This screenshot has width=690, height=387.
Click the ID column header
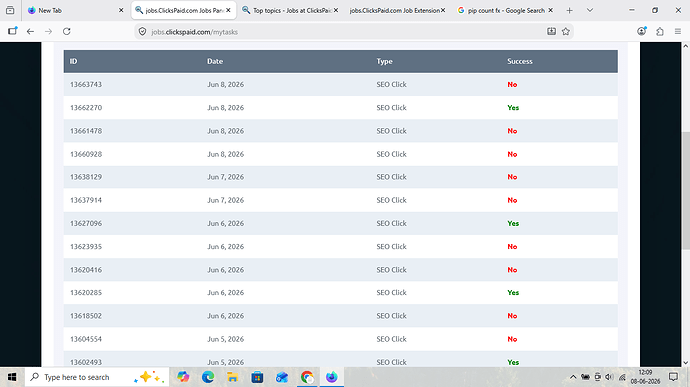pos(73,61)
